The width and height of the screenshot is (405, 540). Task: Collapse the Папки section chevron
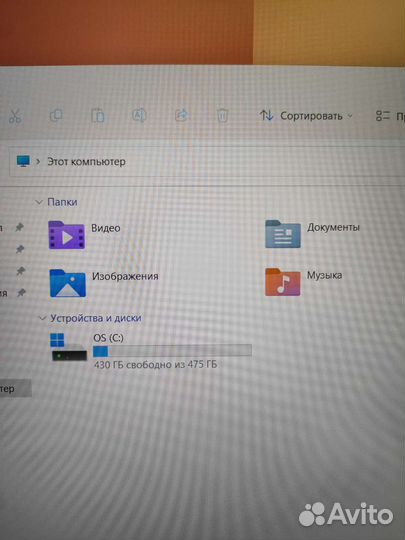39,202
